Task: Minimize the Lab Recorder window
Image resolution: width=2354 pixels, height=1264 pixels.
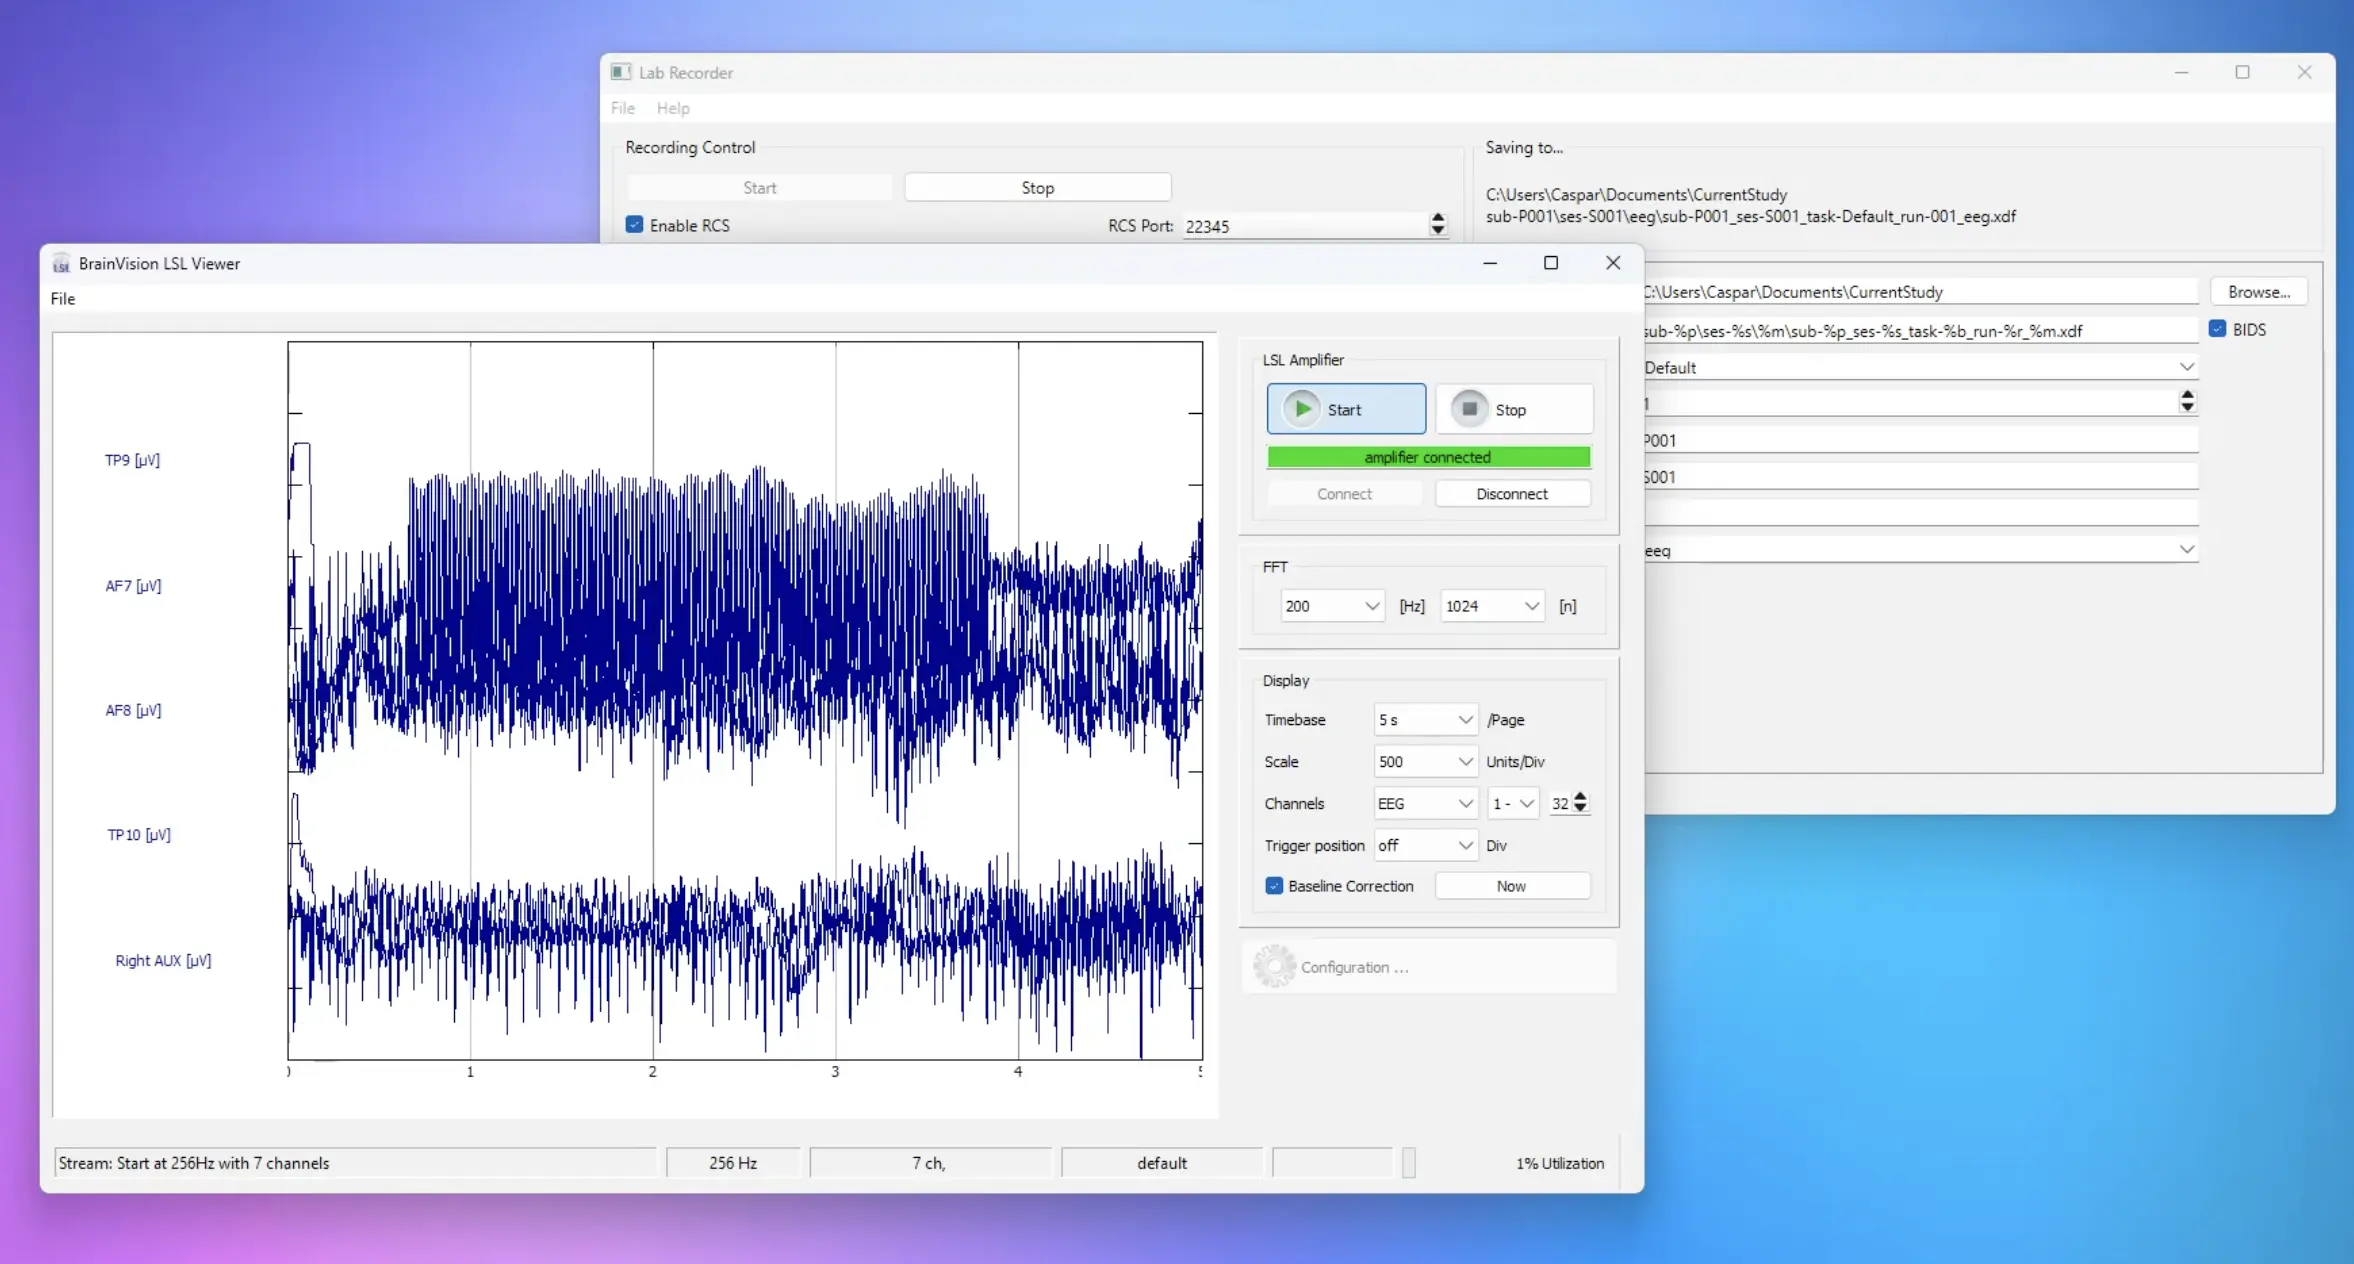Action: (x=2181, y=72)
